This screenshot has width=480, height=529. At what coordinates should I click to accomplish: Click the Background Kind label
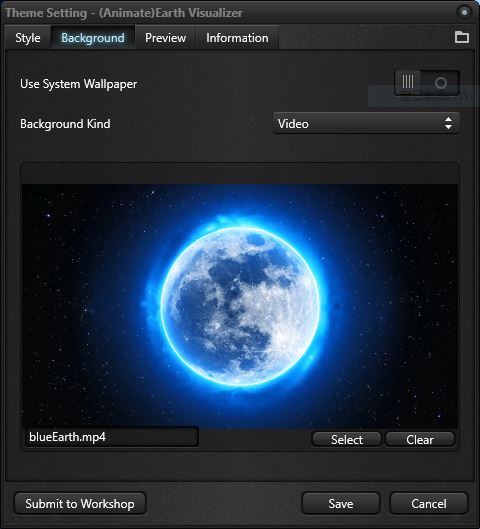65,123
